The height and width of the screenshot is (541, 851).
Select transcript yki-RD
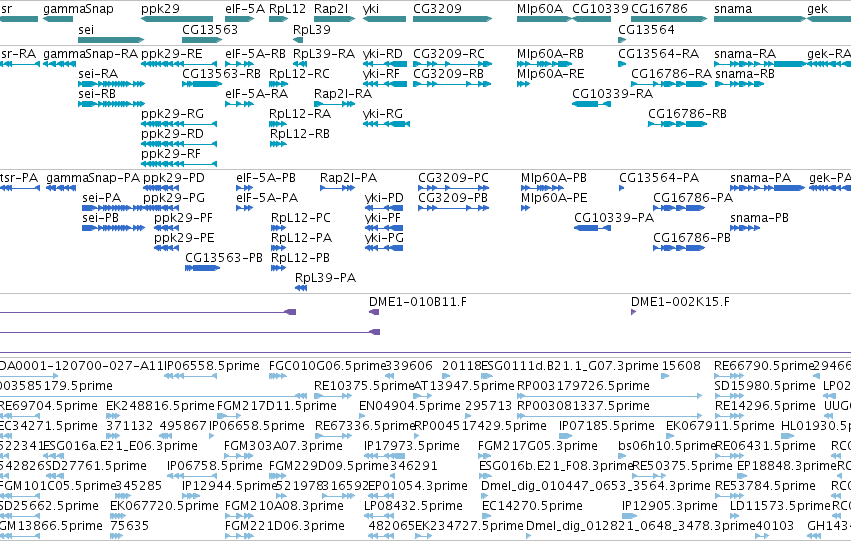pos(383,54)
